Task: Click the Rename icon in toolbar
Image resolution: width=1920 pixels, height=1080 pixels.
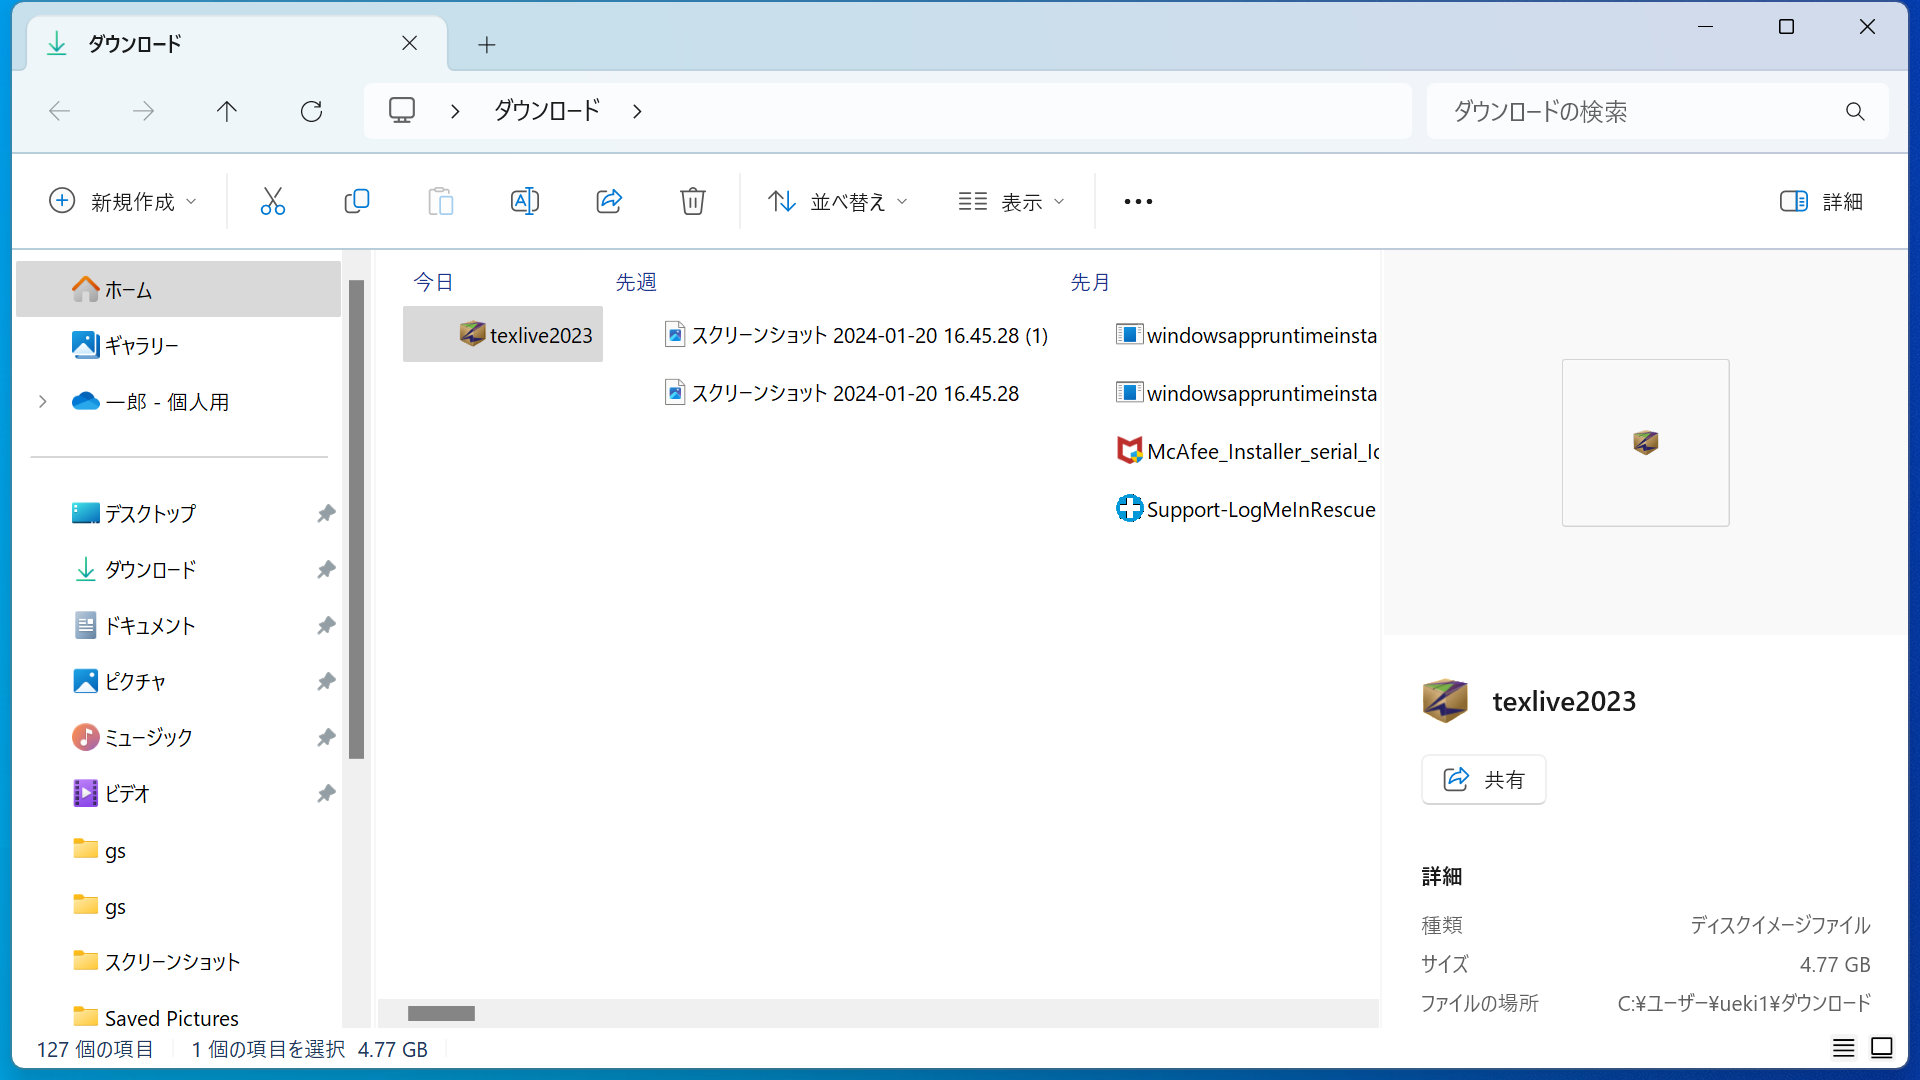Action: 524,201
